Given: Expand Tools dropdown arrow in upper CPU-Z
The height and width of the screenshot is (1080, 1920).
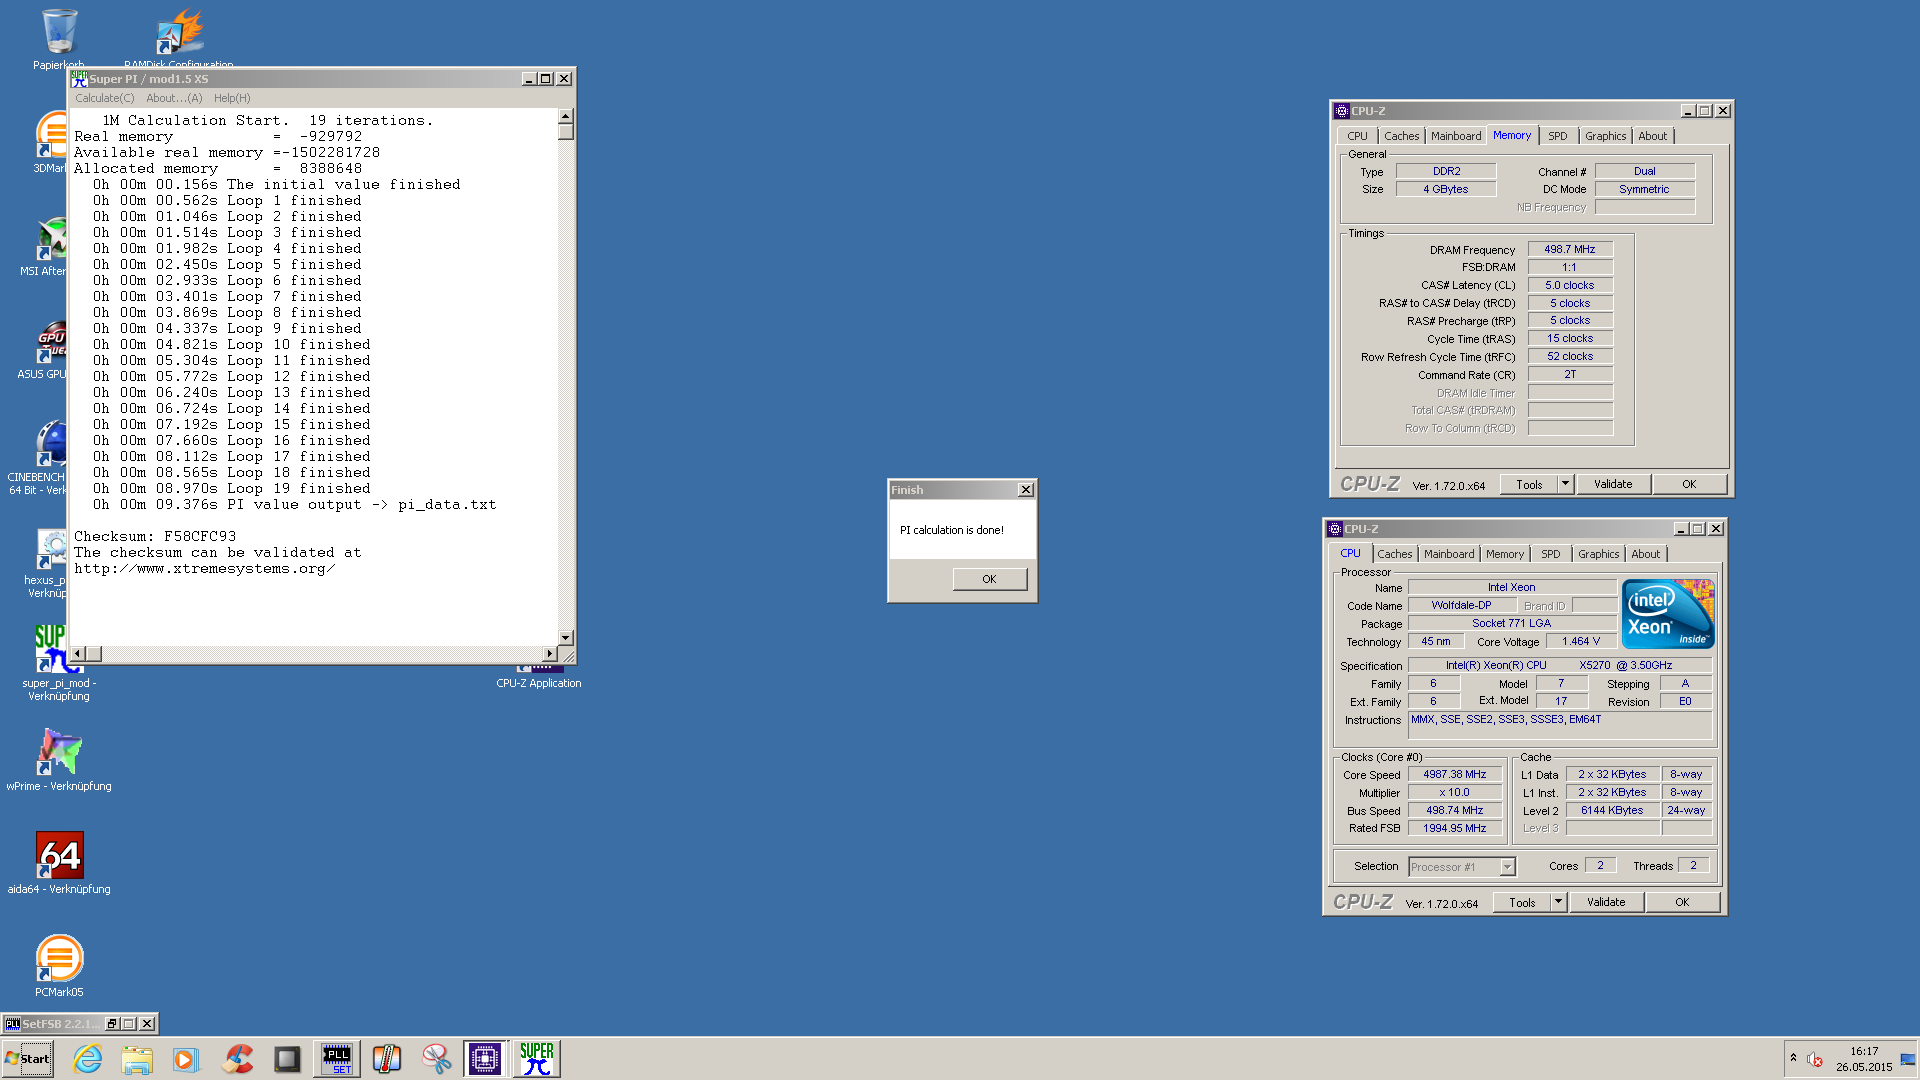Looking at the screenshot, I should coord(1566,485).
